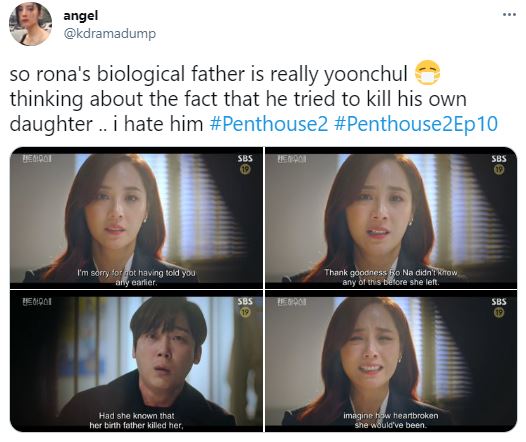Open the top-right image 'Thank goodness Ro Na didn't know'
The image size is (526, 442).
pos(391,218)
